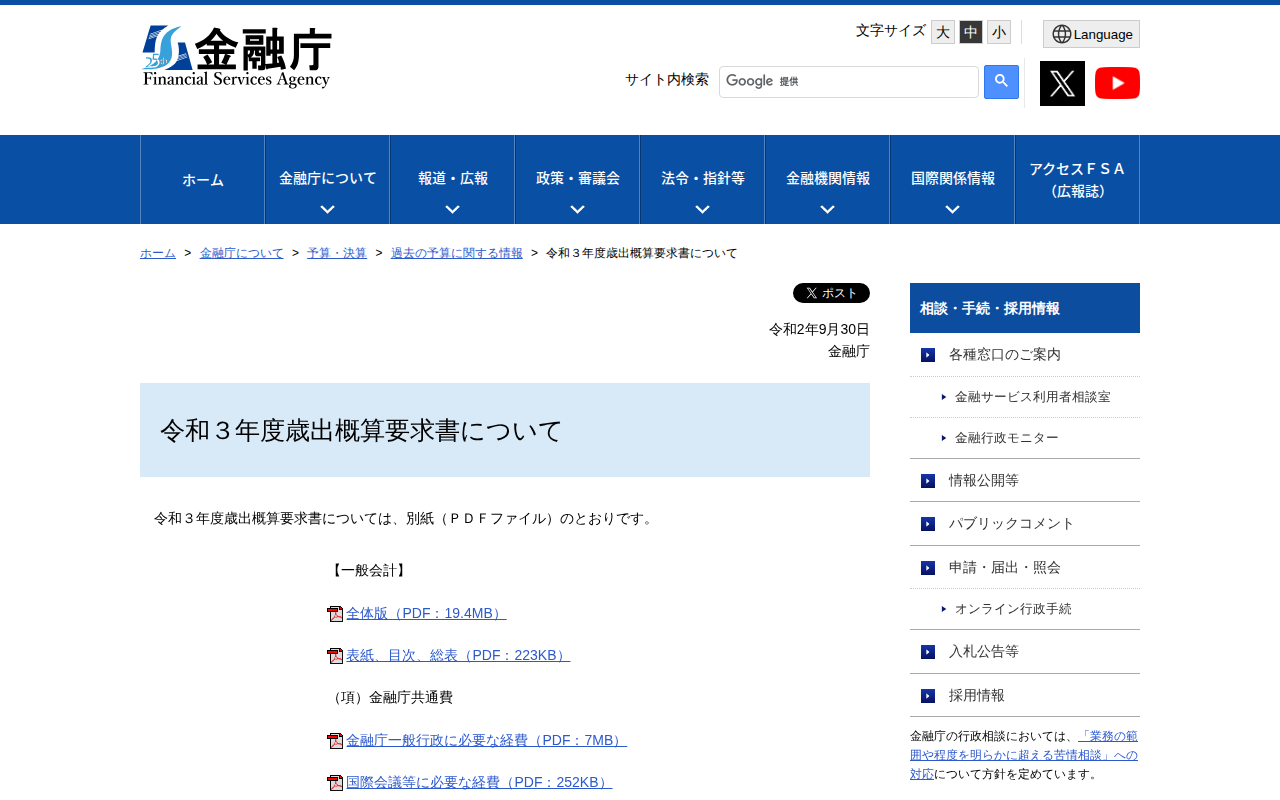Open the 予算・決算 breadcrumb link
This screenshot has width=1280, height=800.
pos(337,253)
